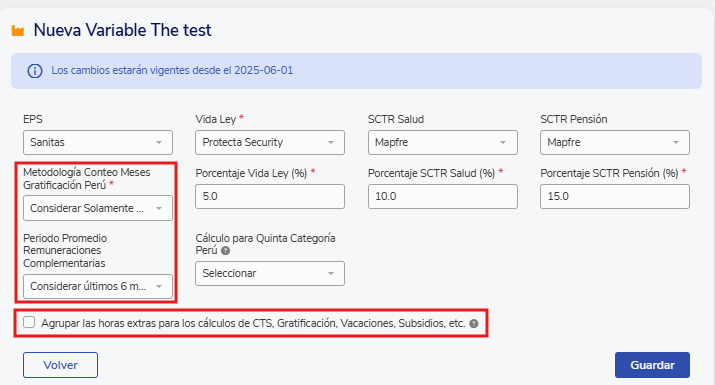This screenshot has height=385, width=715.
Task: Open Periodo Promedio Remuneraciones Complementarias dropdown
Action: (x=98, y=286)
